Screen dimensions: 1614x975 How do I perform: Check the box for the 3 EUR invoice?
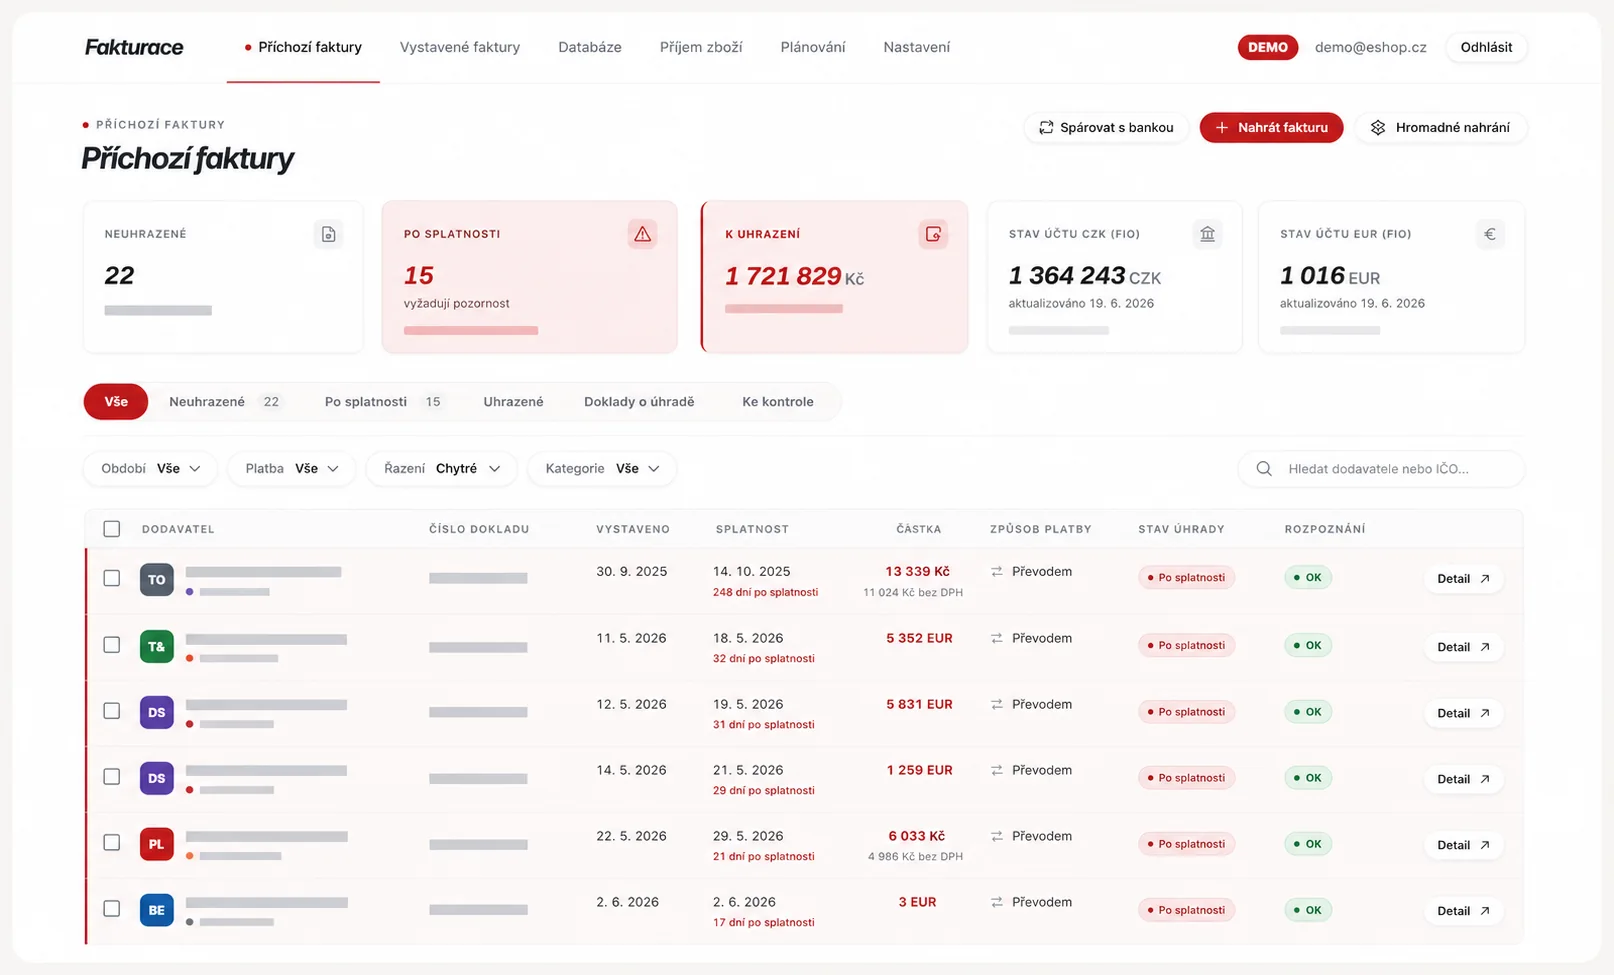(112, 909)
